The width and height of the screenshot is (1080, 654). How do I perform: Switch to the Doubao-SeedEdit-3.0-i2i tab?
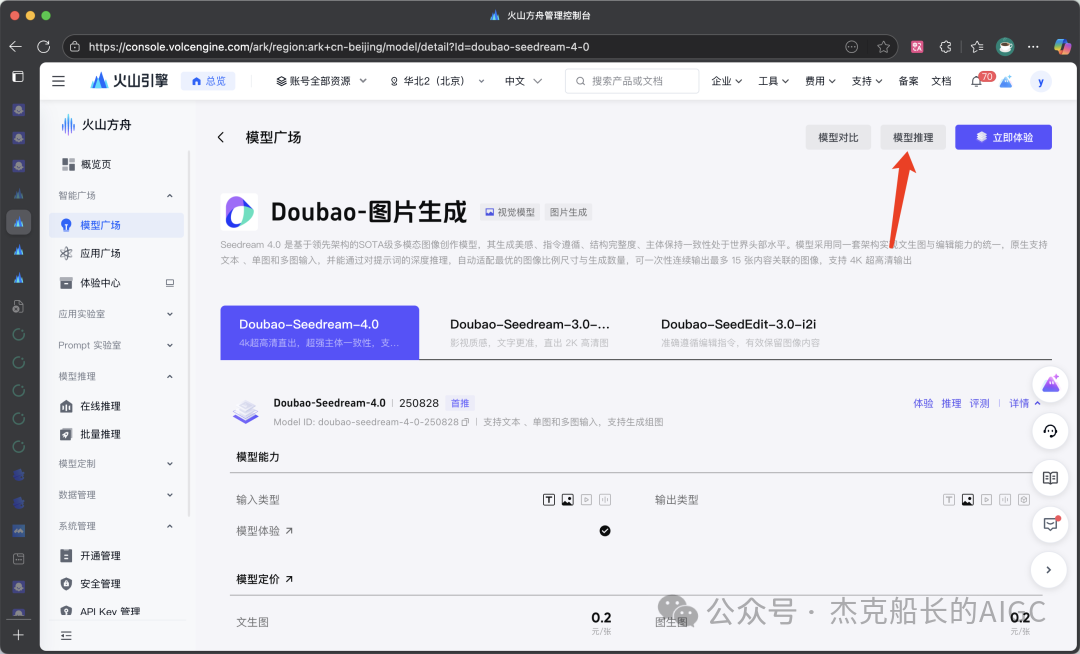pos(740,333)
